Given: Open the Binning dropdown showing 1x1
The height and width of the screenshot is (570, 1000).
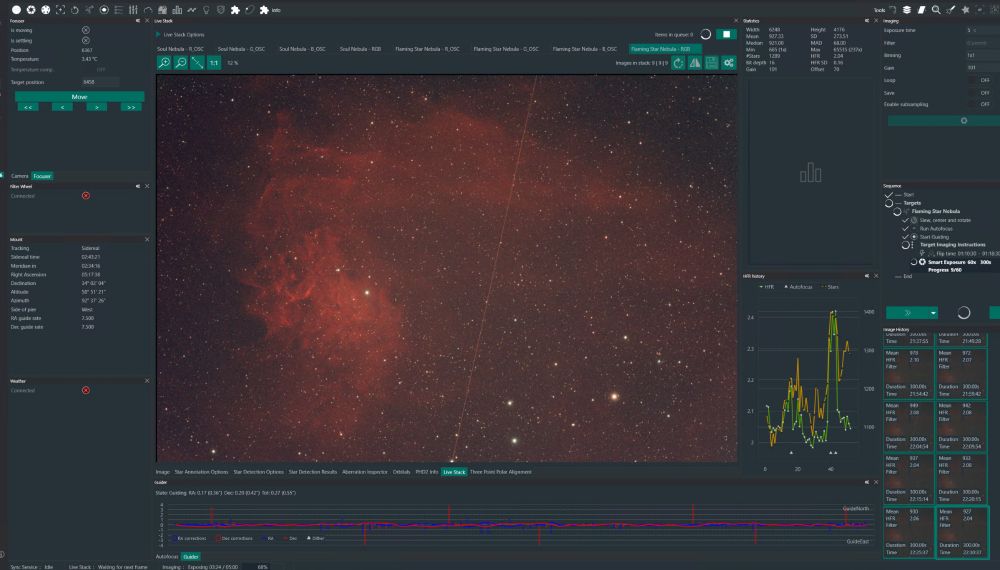Looking at the screenshot, I should coord(982,55).
